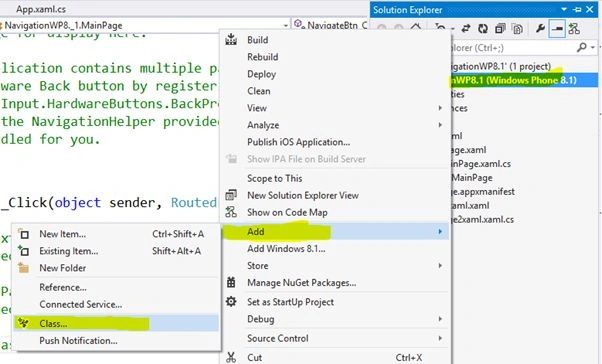Toggle Auto Hide pin on Solution Explorer
The width and height of the screenshot is (602, 364).
tap(577, 10)
